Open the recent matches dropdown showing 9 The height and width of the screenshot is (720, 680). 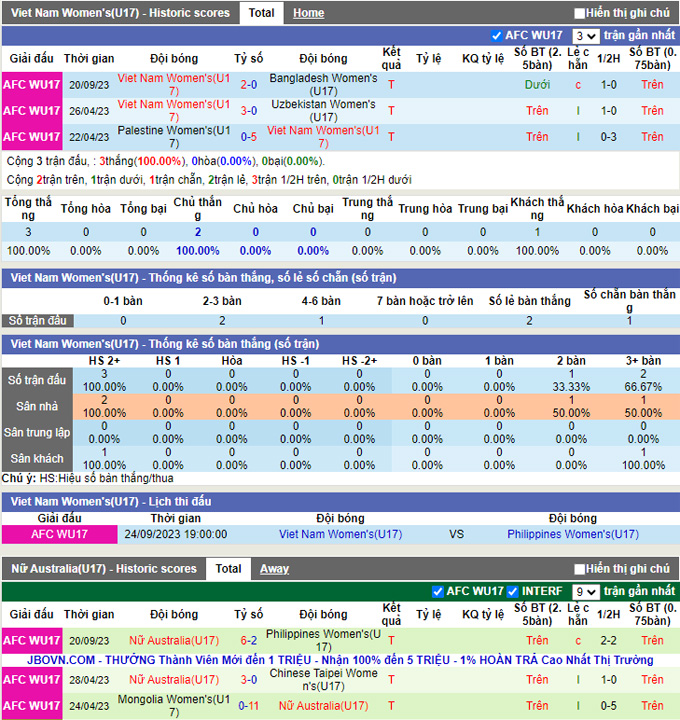coord(587,592)
